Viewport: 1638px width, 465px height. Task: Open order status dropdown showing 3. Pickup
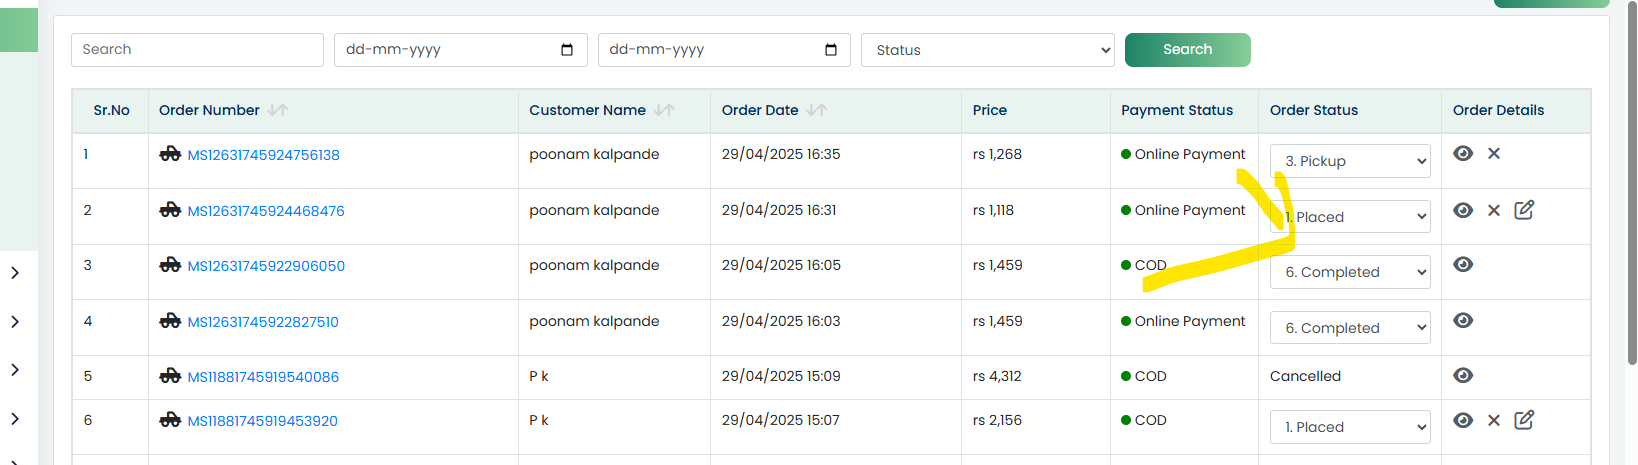[1350, 161]
